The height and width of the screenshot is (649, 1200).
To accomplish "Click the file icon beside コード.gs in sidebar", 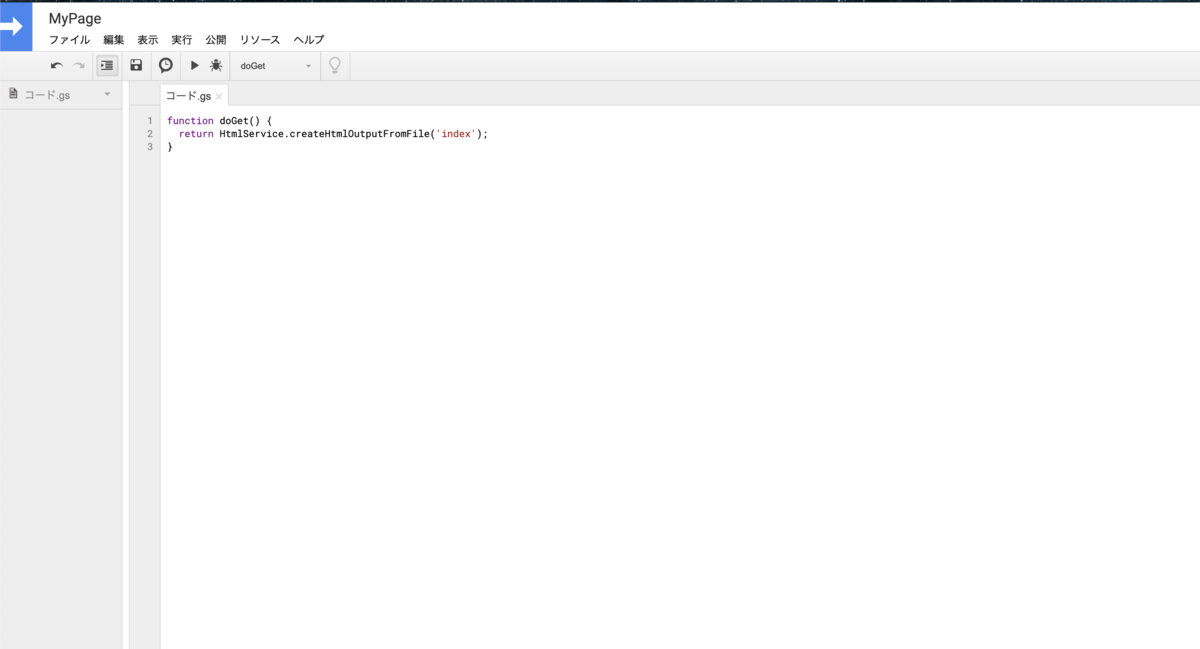I will click(13, 94).
